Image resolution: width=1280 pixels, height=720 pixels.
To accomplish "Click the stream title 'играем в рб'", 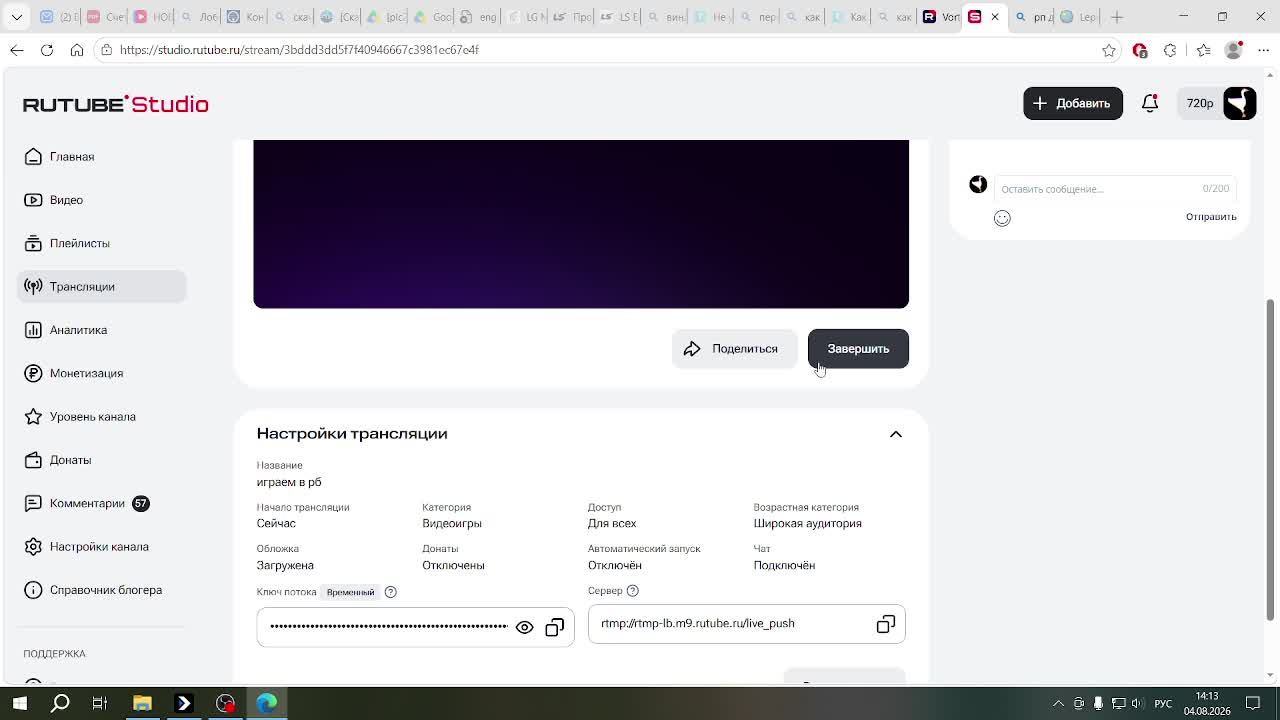I will [x=289, y=482].
